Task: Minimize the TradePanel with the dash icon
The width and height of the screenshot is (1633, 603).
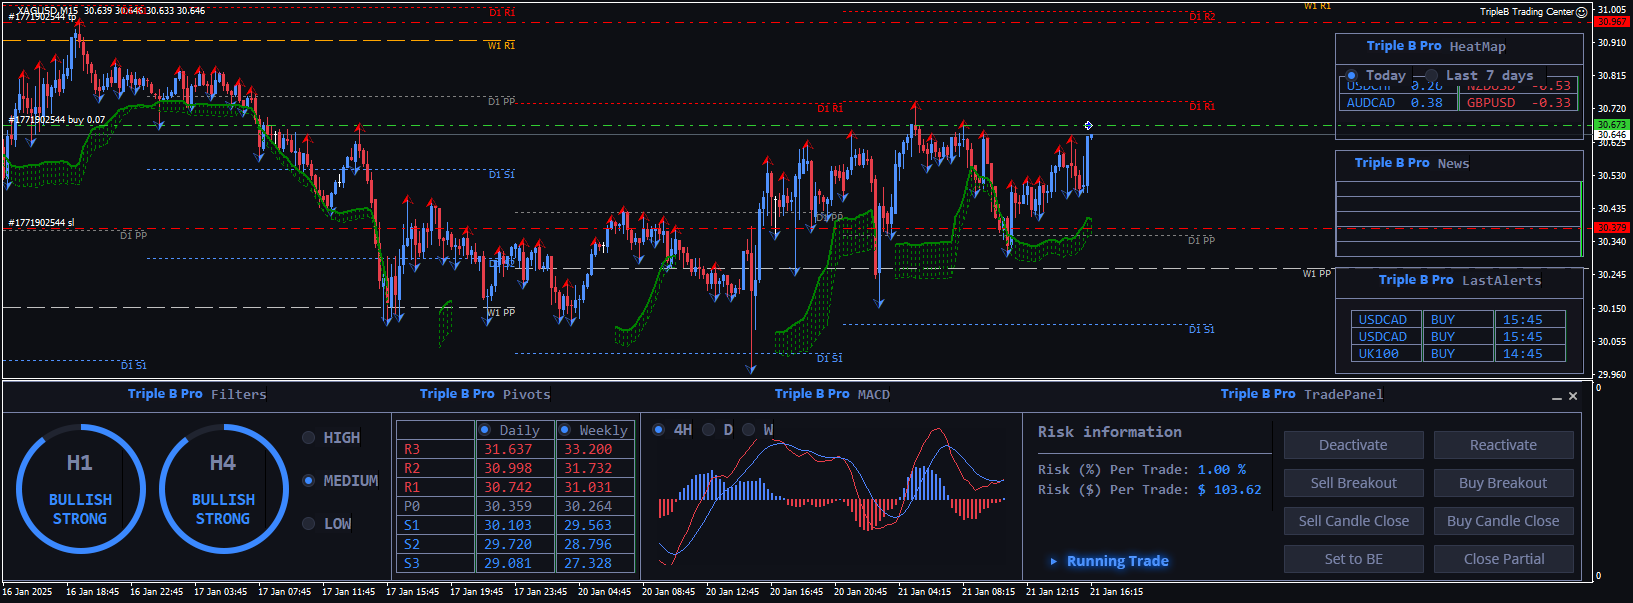Action: (x=1556, y=397)
